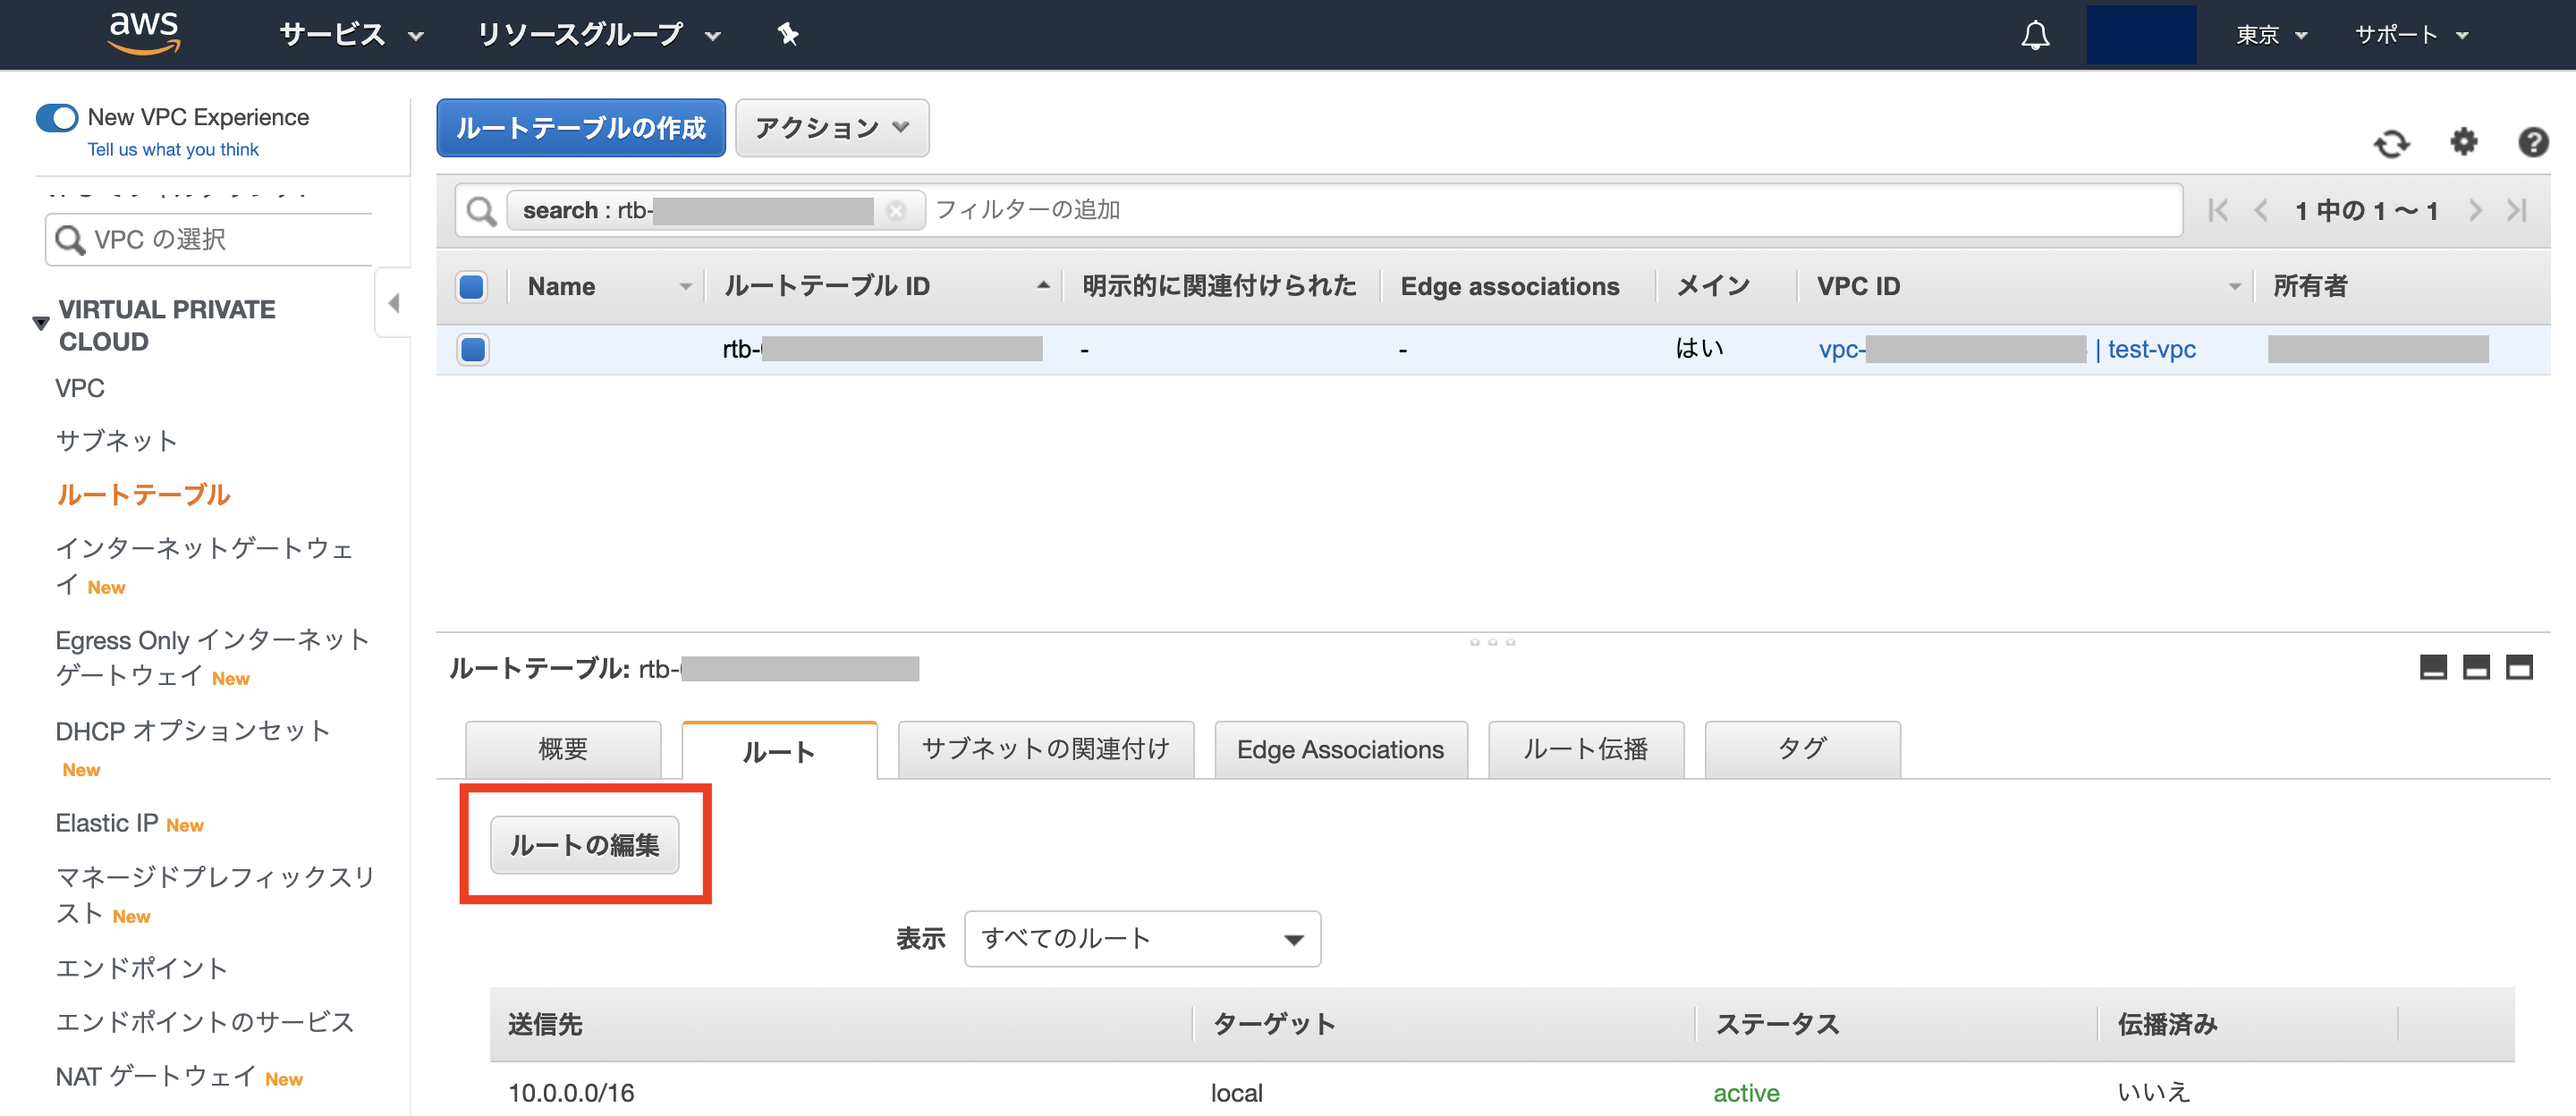Check the select-all checkbox in the table header

(x=471, y=286)
